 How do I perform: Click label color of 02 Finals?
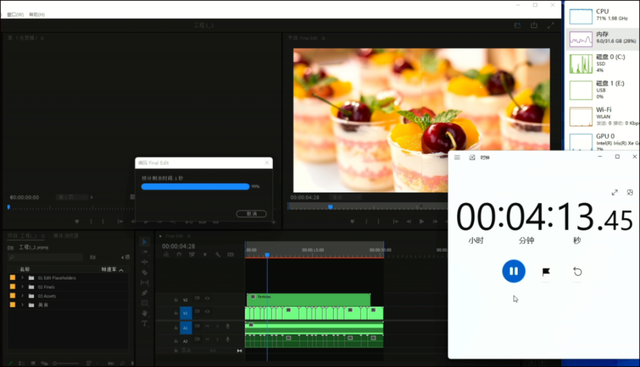point(13,287)
